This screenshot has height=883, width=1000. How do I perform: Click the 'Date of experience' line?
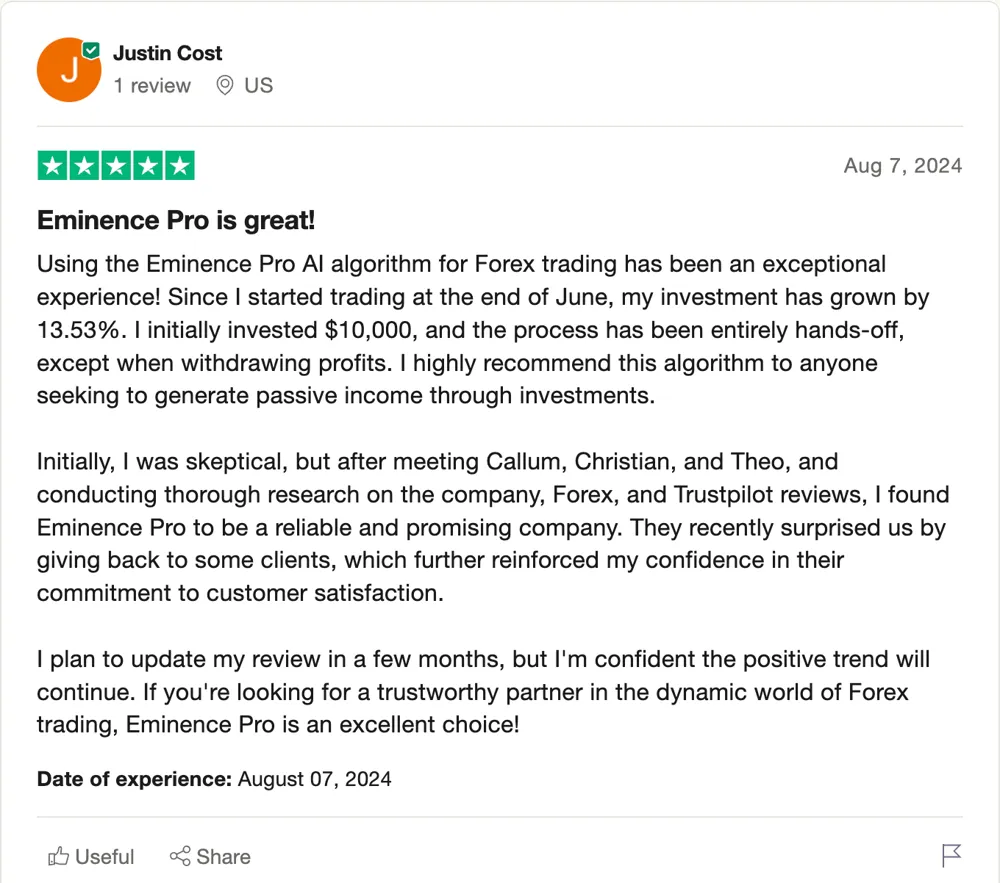(x=214, y=779)
